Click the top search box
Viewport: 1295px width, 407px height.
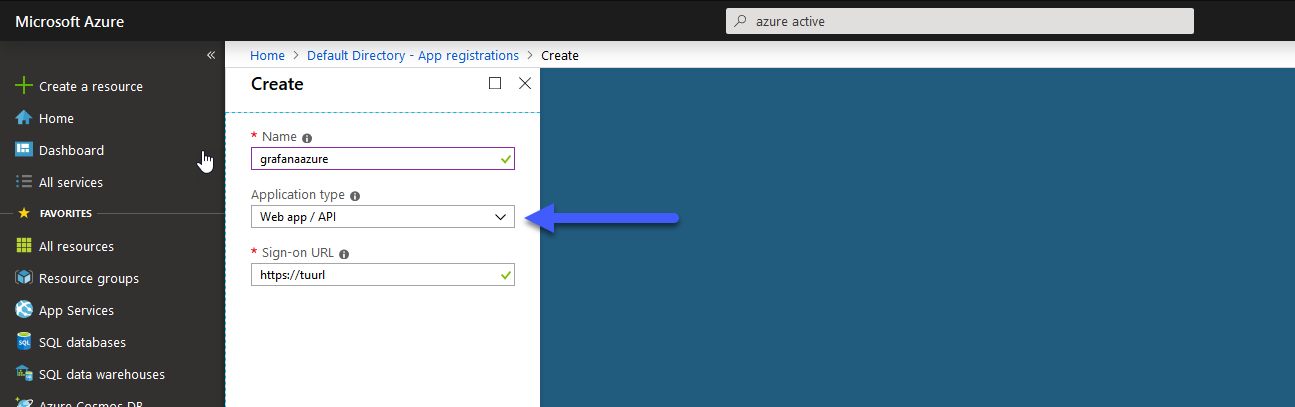coord(960,21)
